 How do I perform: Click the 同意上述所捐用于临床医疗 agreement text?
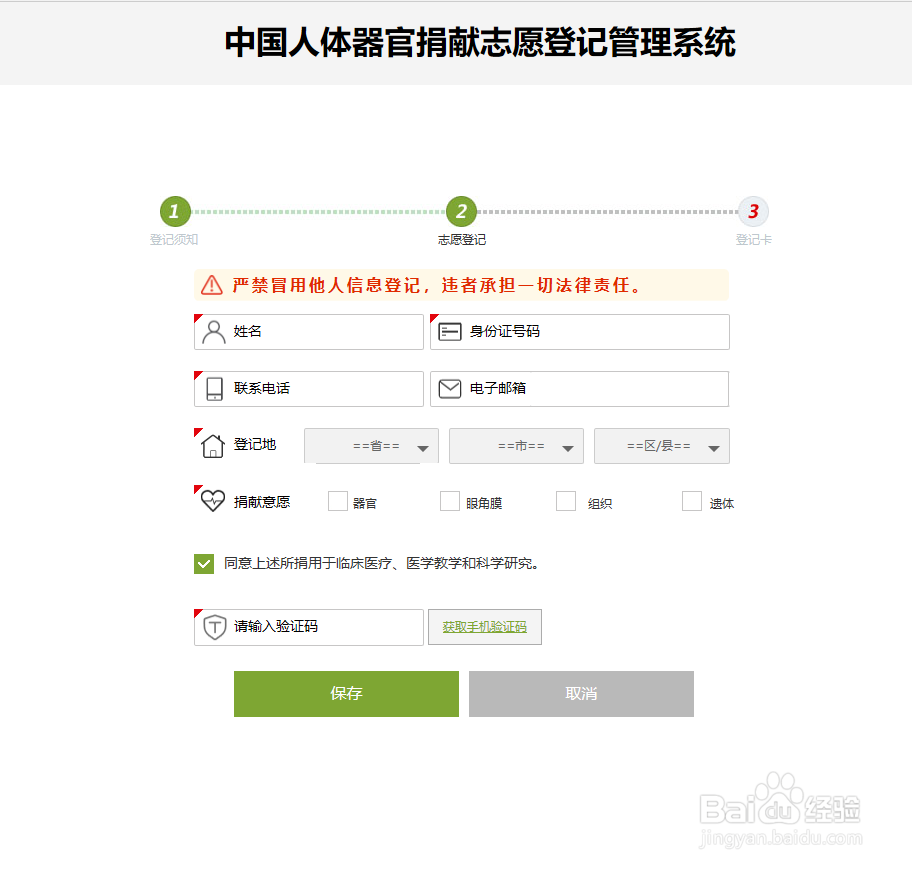pos(382,564)
